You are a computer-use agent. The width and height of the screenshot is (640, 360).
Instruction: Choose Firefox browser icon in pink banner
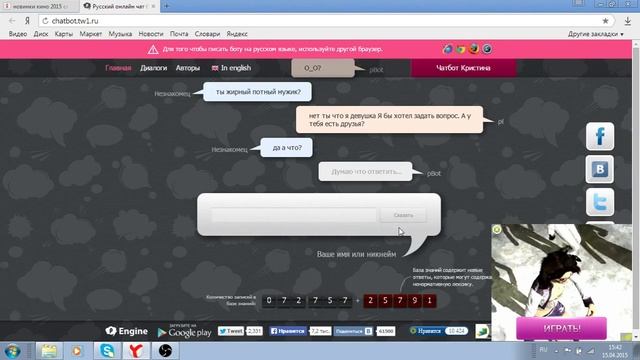(x=474, y=49)
